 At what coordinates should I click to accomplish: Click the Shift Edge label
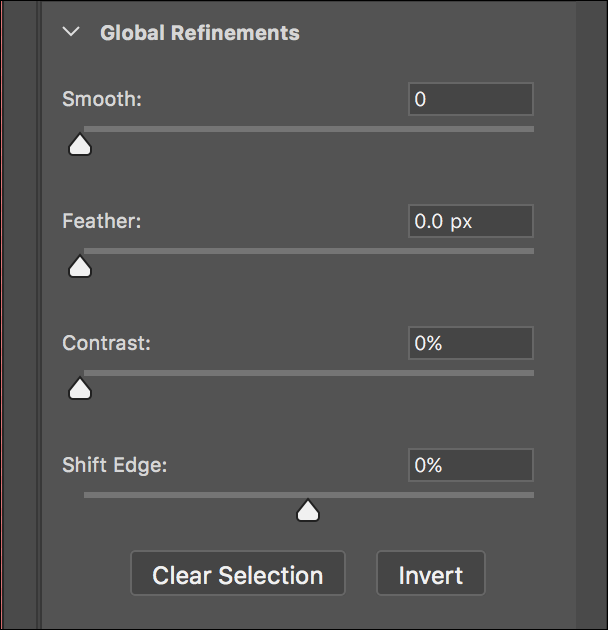[x=115, y=465]
